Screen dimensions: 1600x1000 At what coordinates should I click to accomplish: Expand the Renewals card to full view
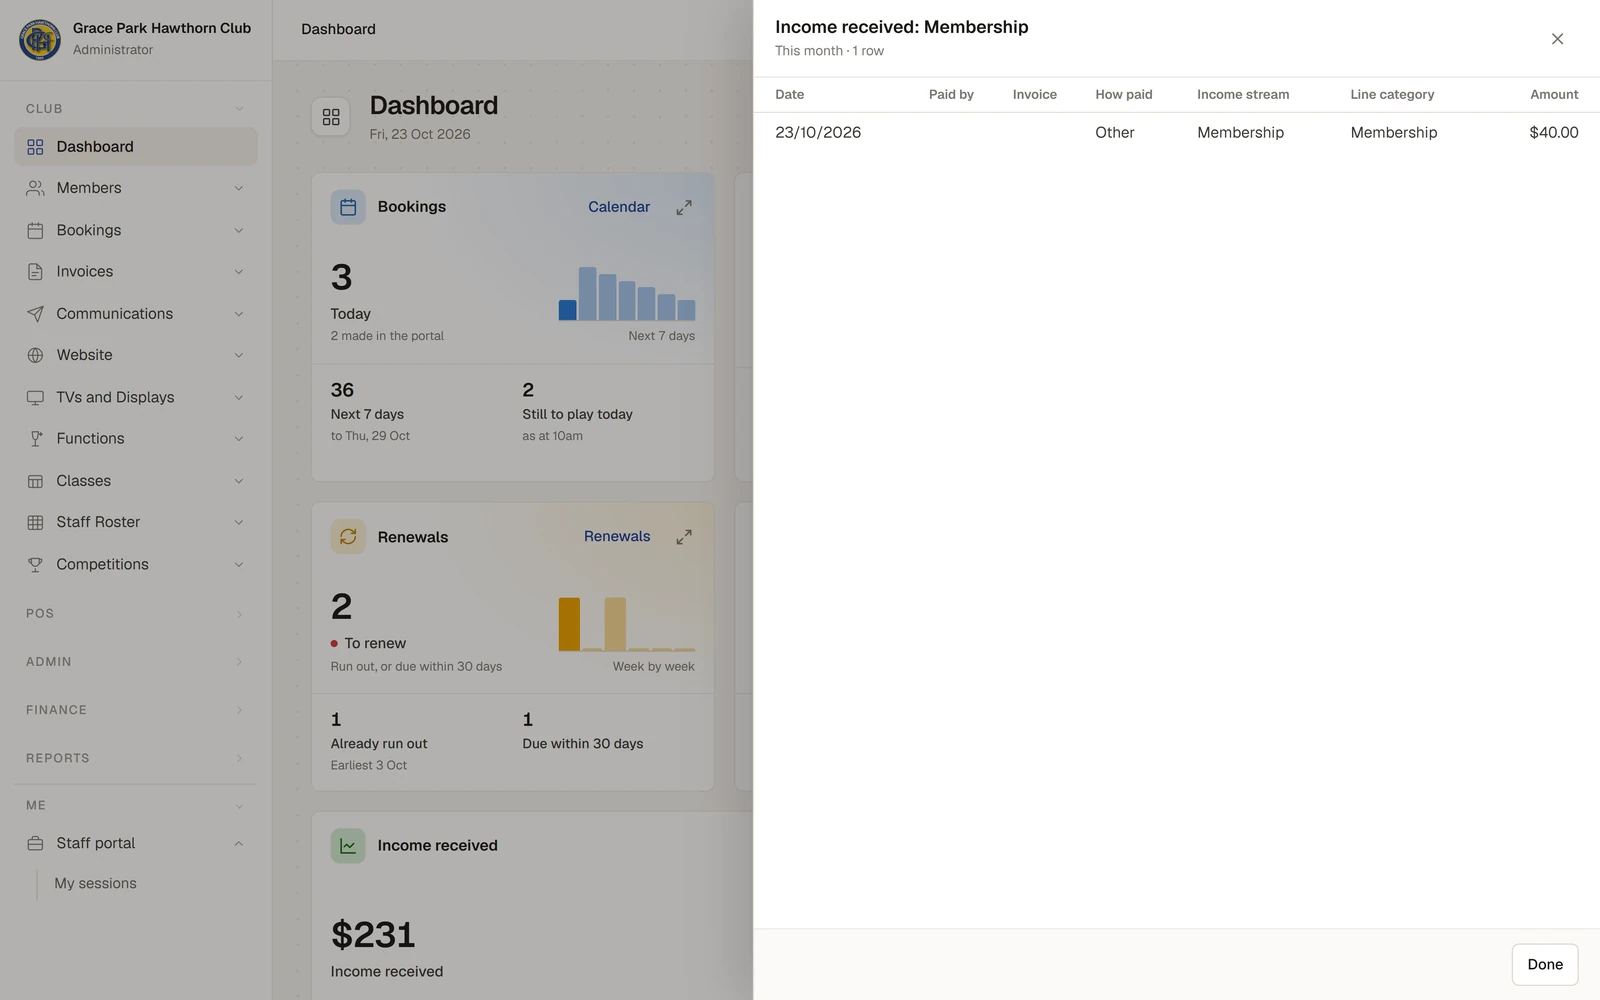pyautogui.click(x=684, y=537)
